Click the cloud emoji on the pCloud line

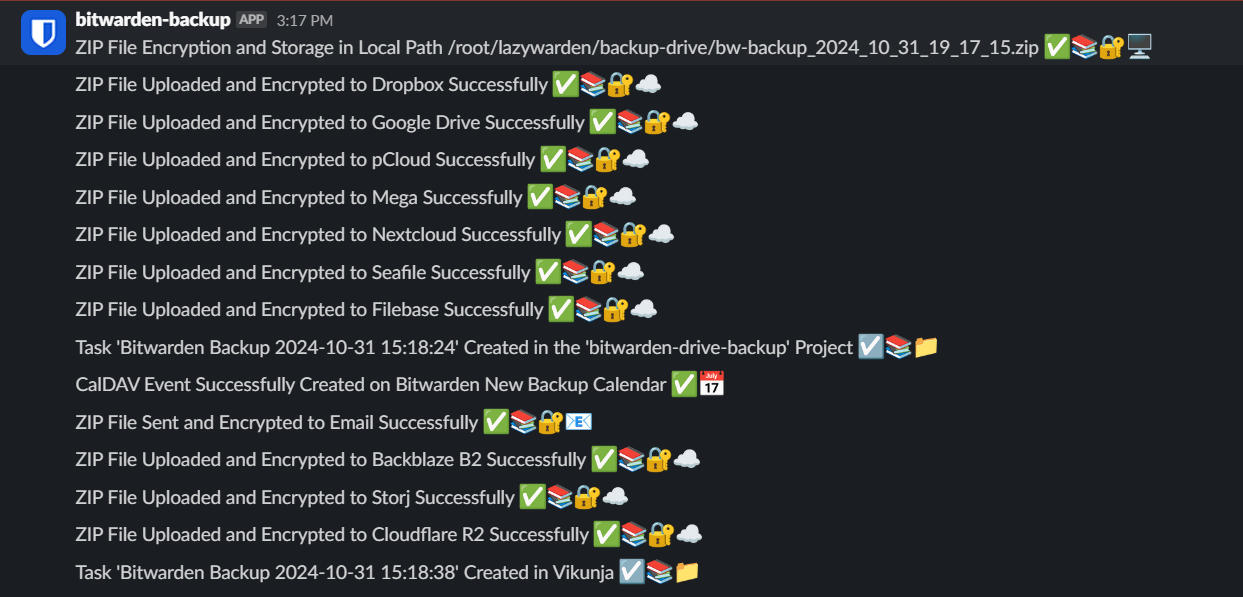coord(636,160)
